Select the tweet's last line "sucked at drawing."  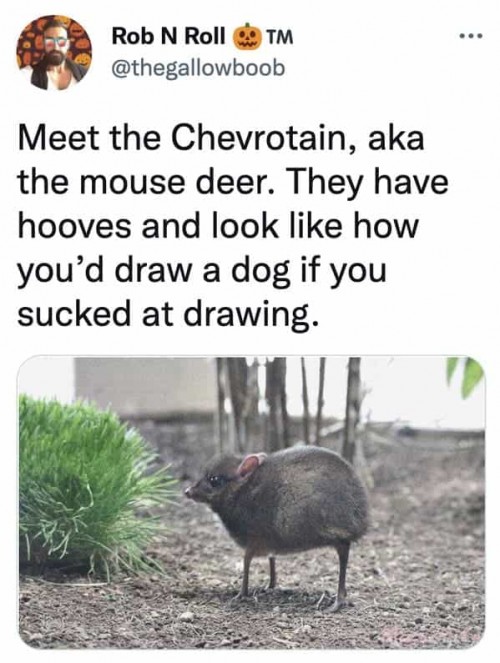coord(167,314)
